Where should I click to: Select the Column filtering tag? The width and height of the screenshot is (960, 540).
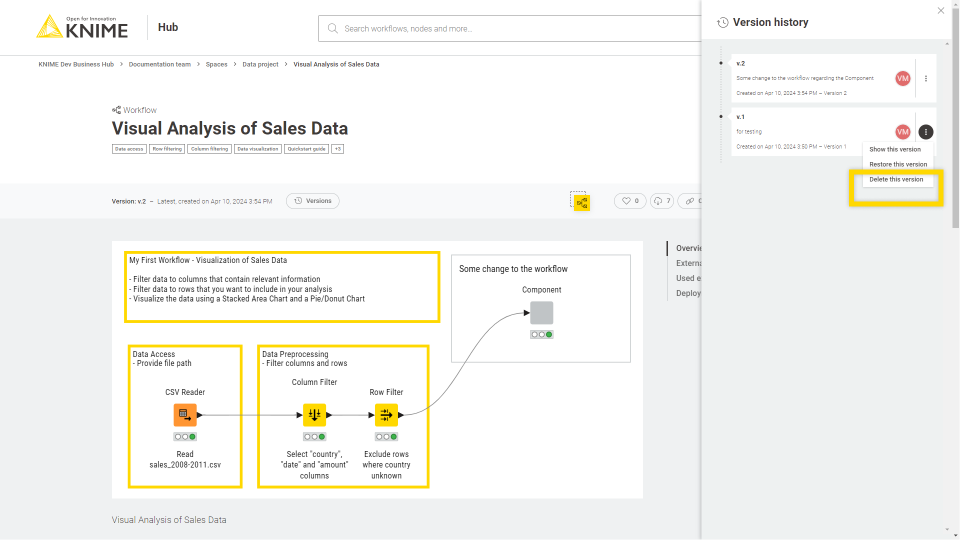click(x=209, y=149)
